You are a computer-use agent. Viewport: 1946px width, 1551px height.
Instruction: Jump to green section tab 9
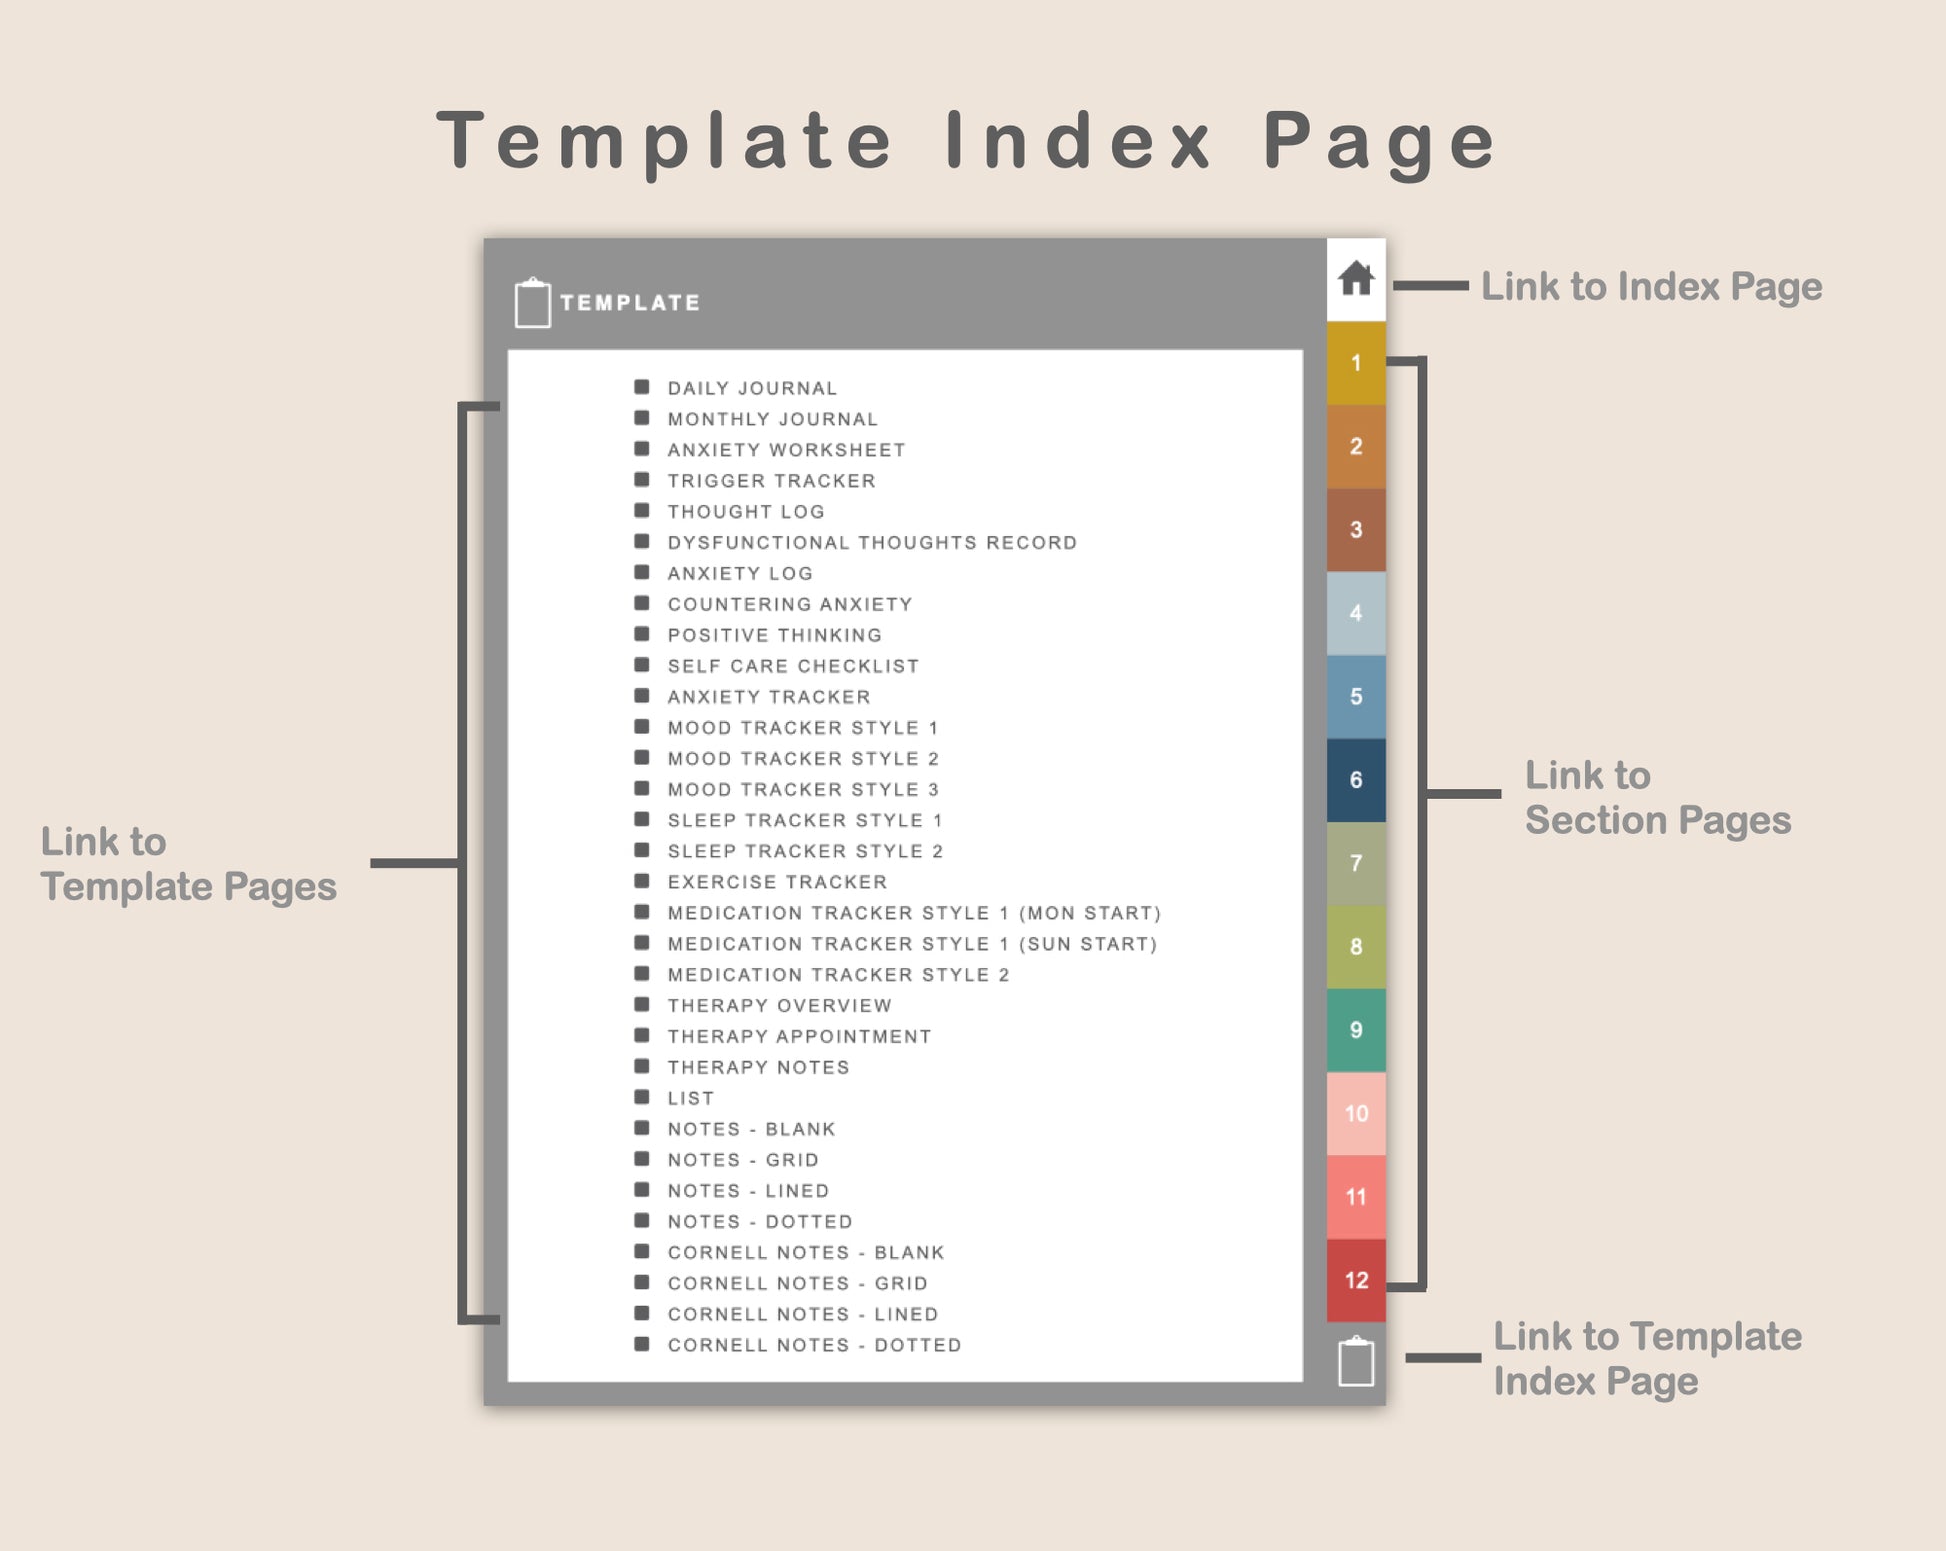point(1356,1030)
